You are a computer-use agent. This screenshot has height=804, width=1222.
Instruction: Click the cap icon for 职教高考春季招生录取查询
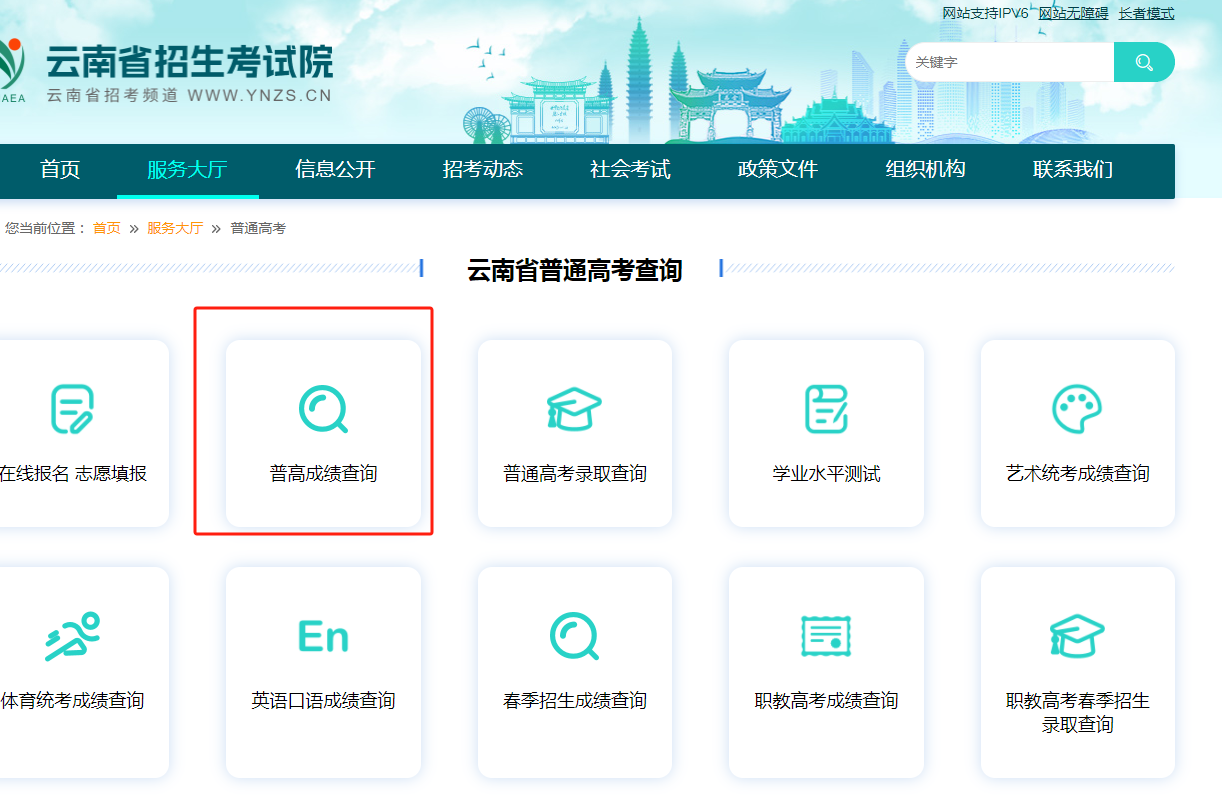coord(1077,636)
